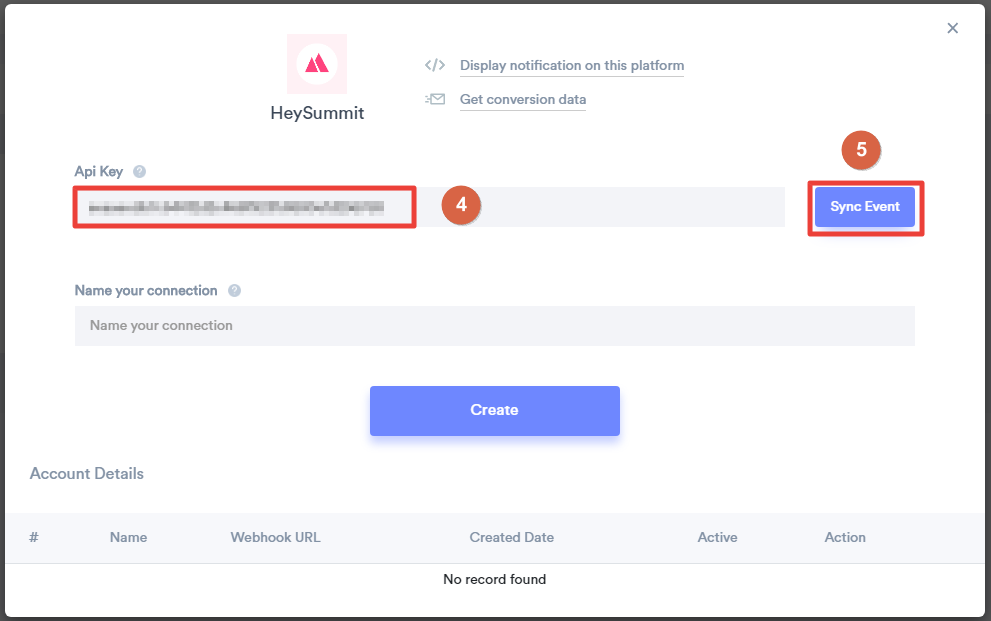
Task: Click the step 4 number badge
Action: (x=461, y=205)
